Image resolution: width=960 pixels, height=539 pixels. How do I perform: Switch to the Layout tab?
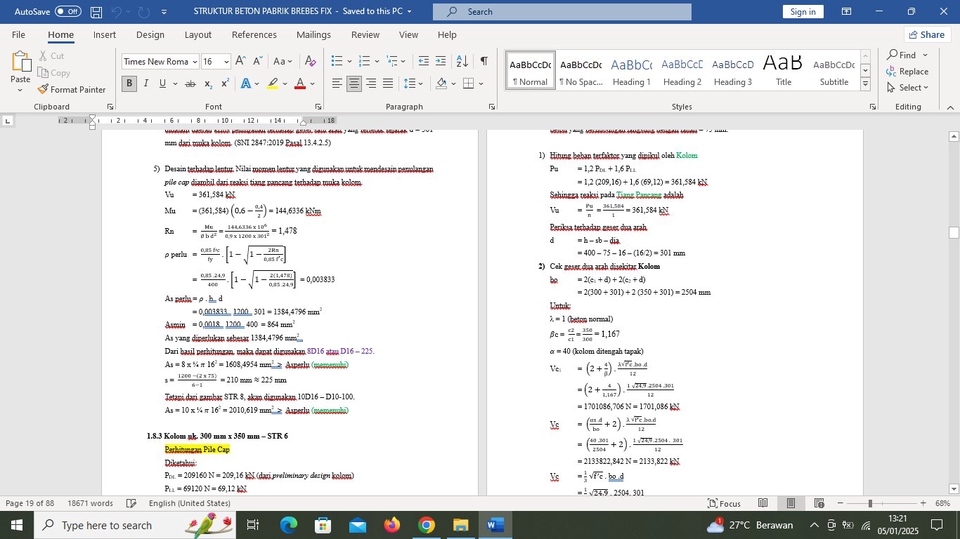pos(198,35)
